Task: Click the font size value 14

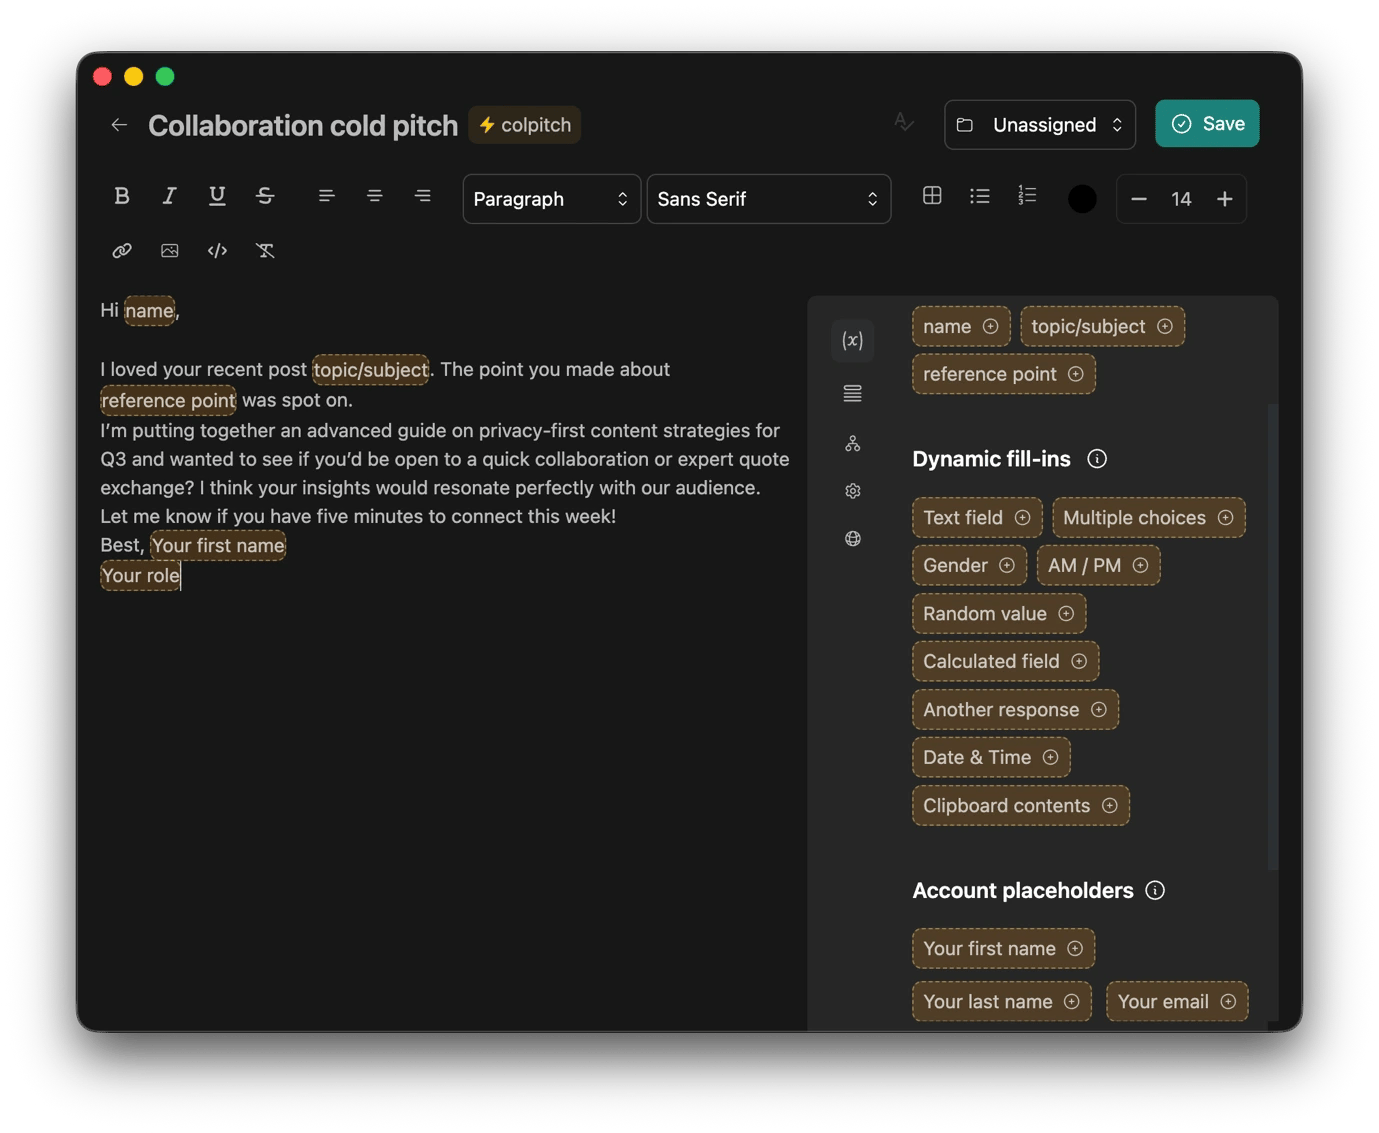Action: (1181, 199)
